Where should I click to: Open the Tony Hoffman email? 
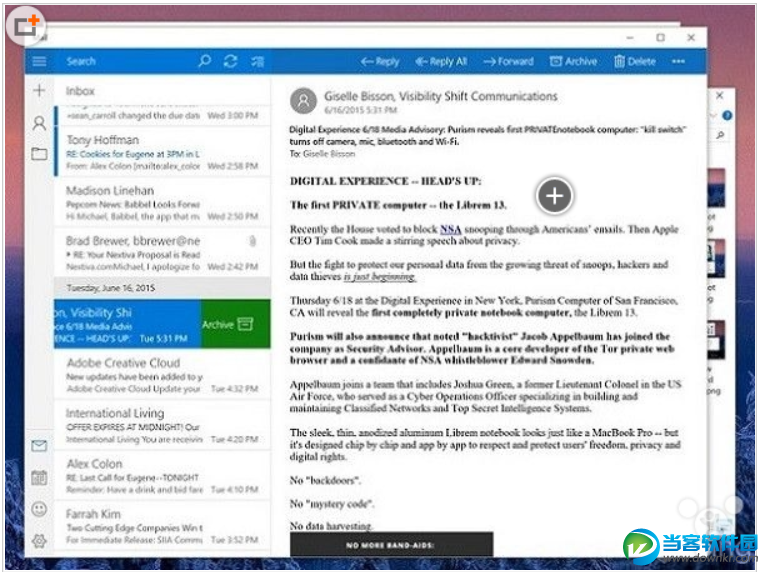click(x=162, y=152)
